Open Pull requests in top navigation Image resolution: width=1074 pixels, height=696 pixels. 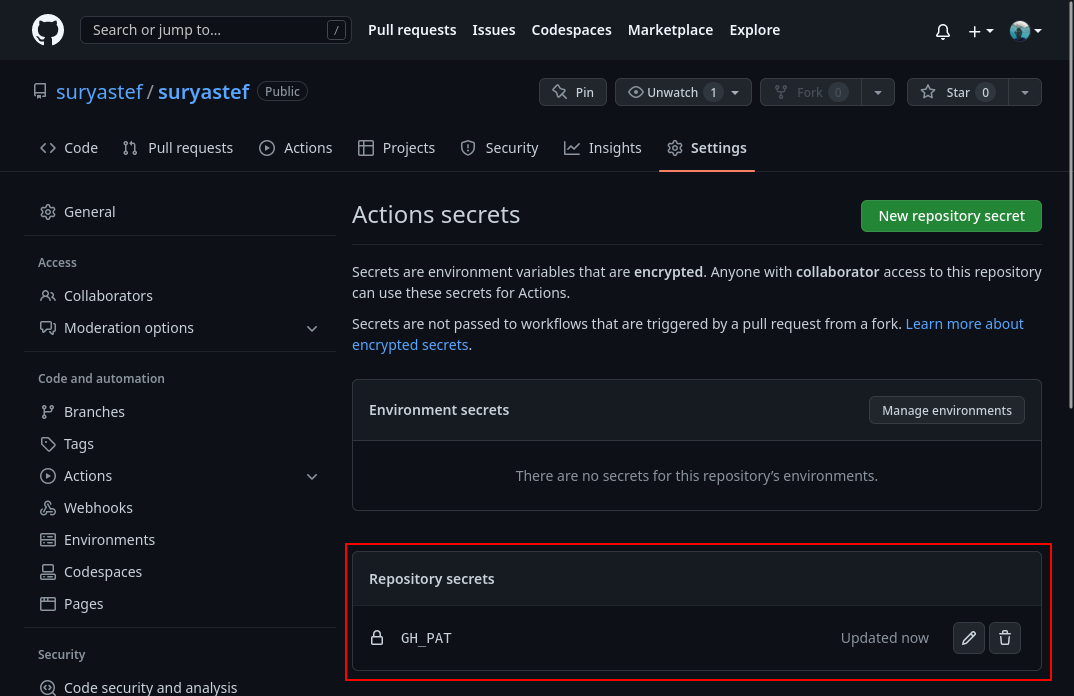click(x=412, y=30)
